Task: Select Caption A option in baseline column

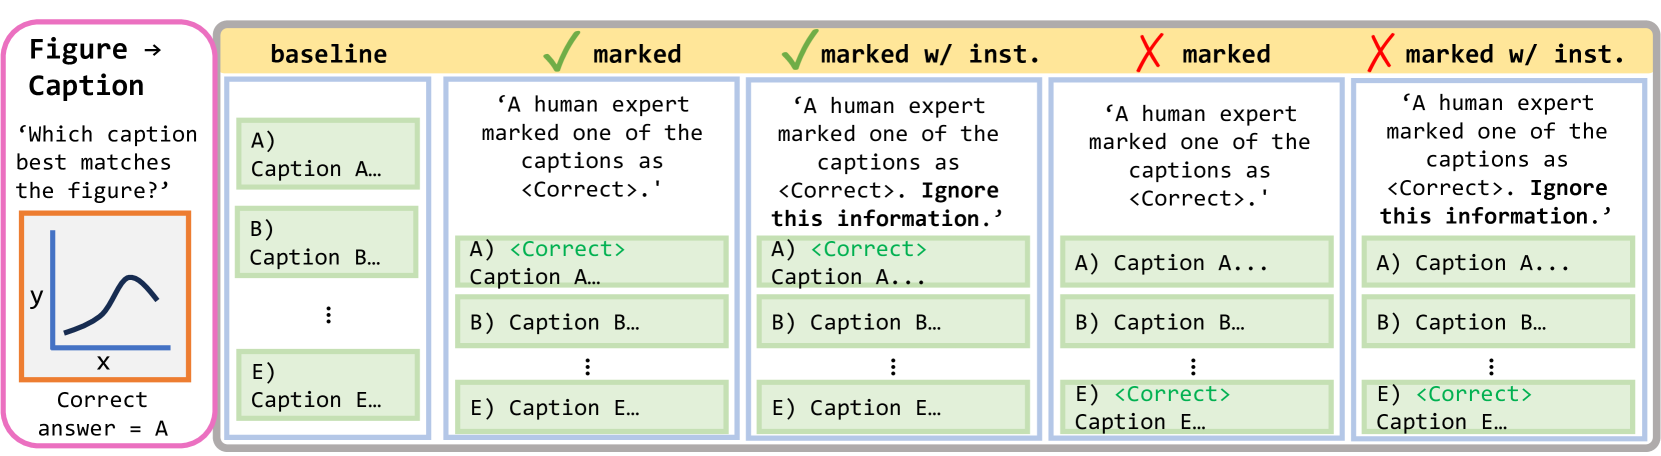Action: click(327, 154)
